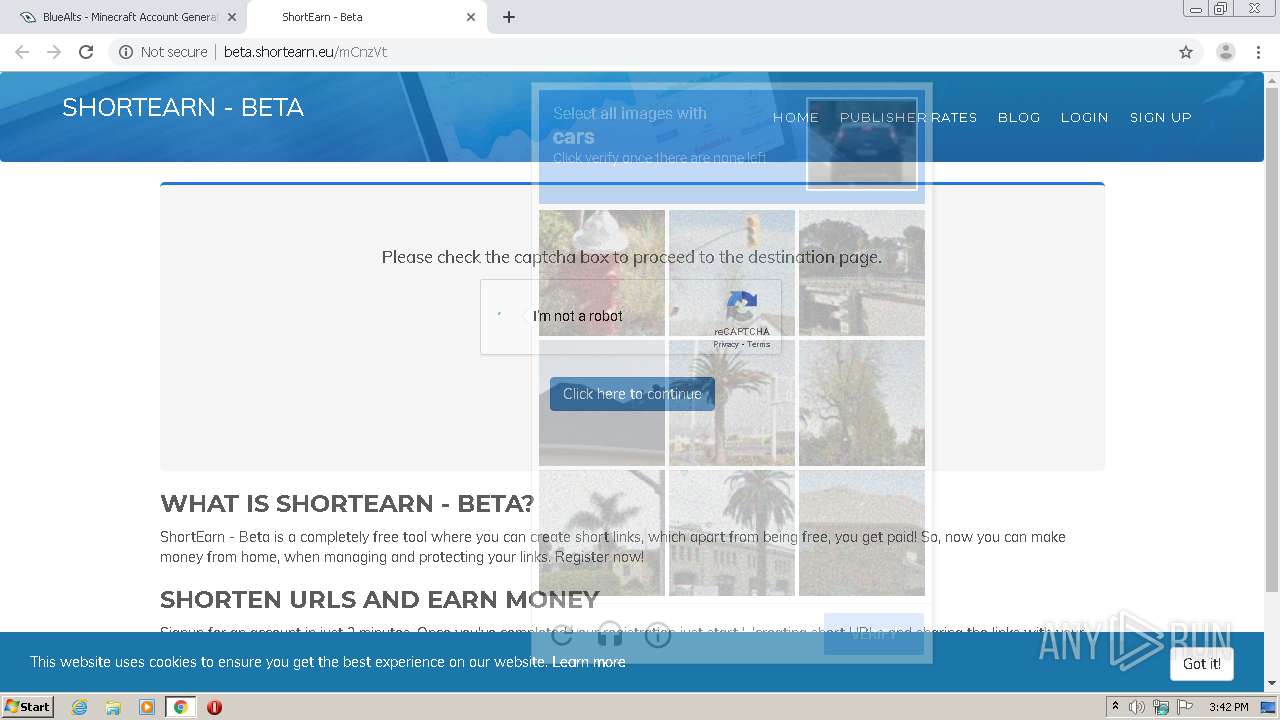The height and width of the screenshot is (720, 1280).
Task: View site information for Not secure
Action: click(163, 52)
